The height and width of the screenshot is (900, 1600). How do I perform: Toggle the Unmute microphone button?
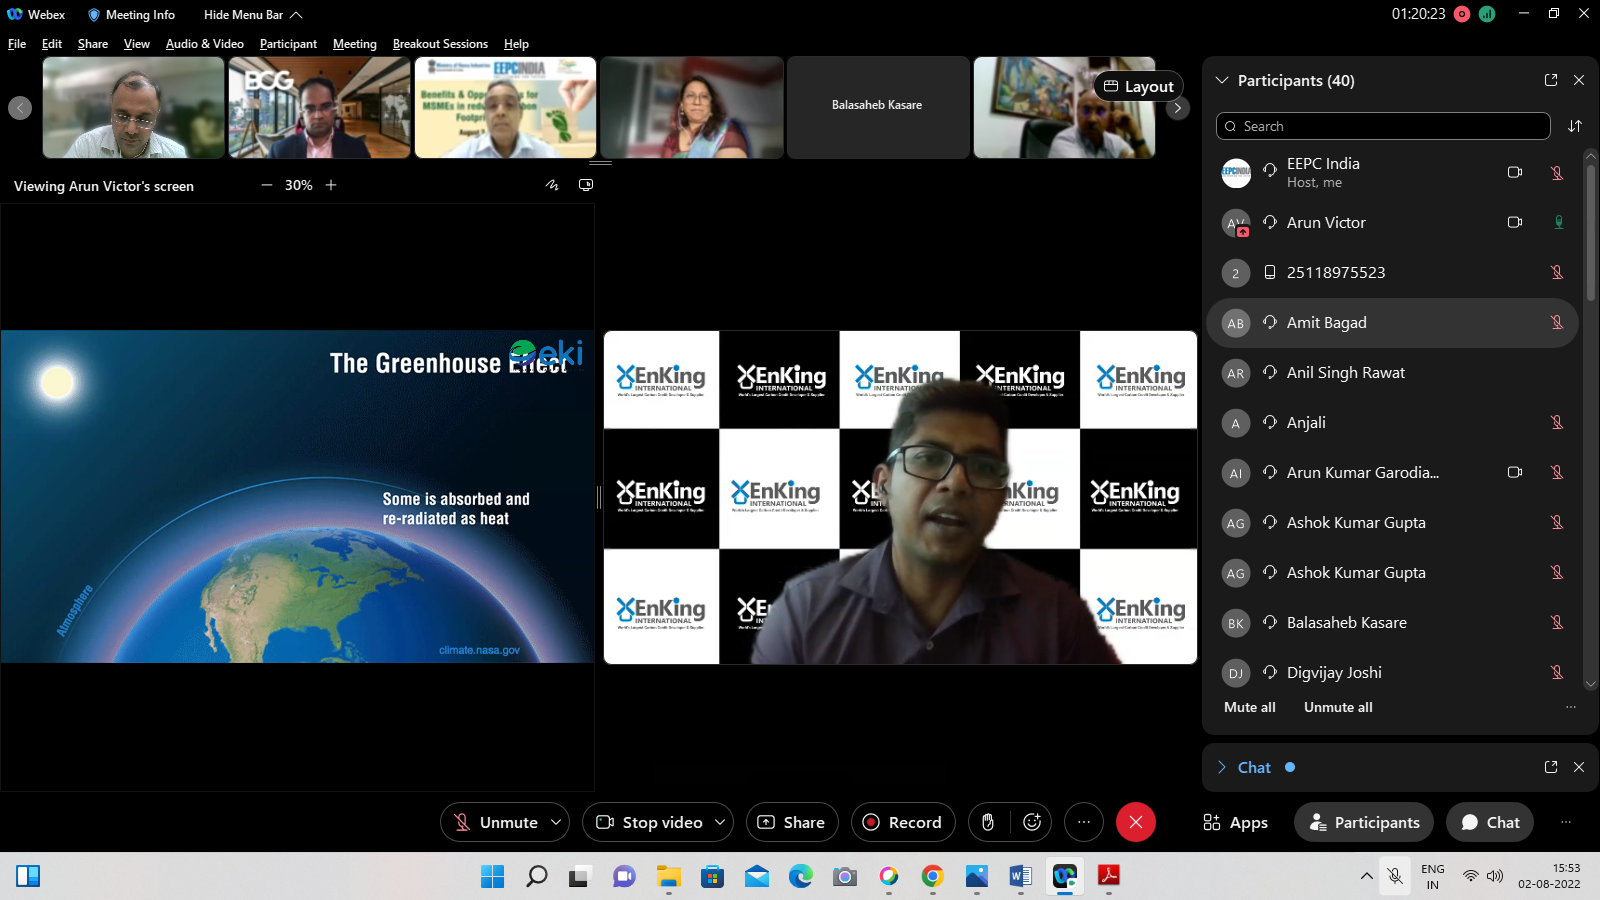(496, 822)
